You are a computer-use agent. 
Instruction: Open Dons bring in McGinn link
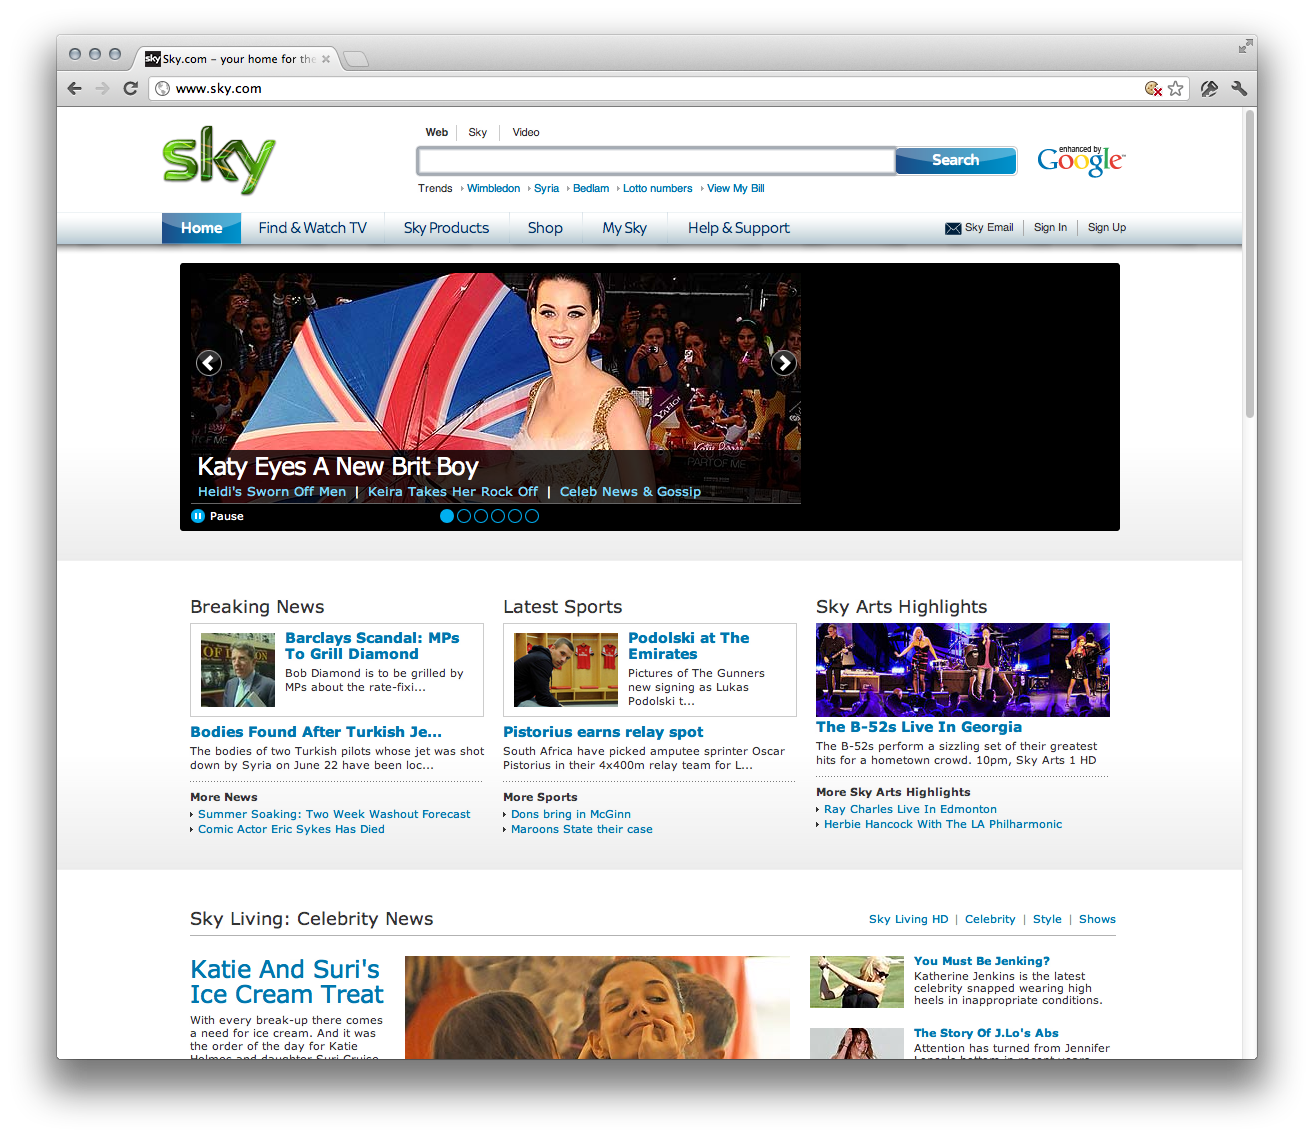pos(571,814)
